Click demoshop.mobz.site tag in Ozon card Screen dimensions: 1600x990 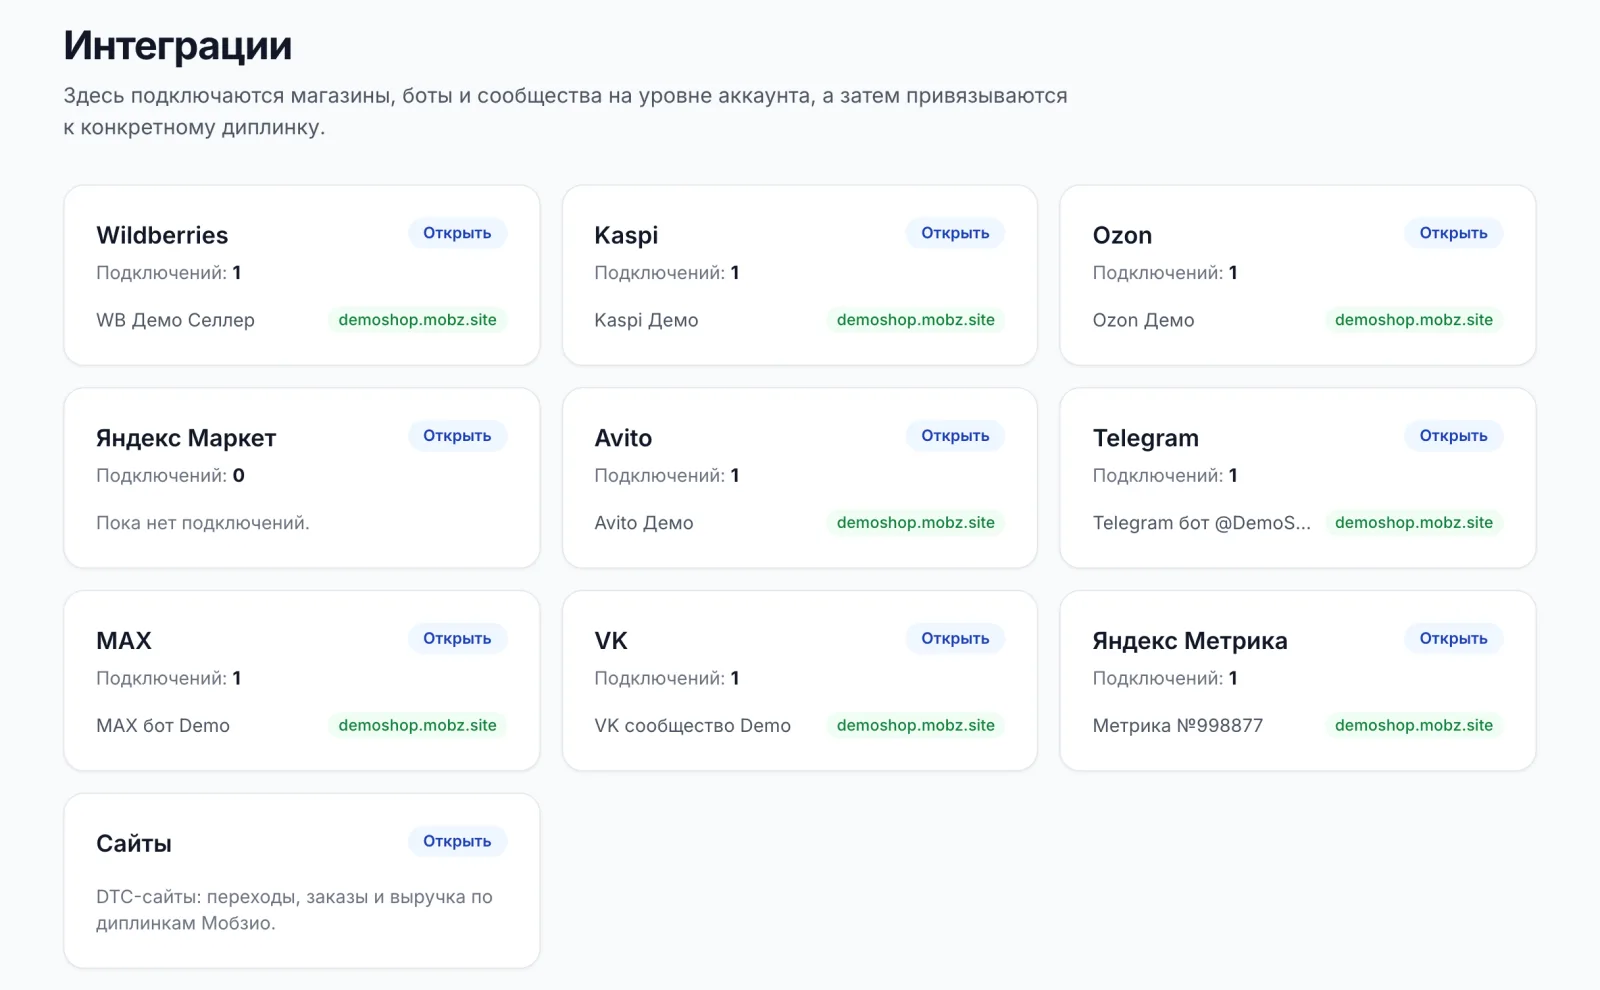[1413, 320]
